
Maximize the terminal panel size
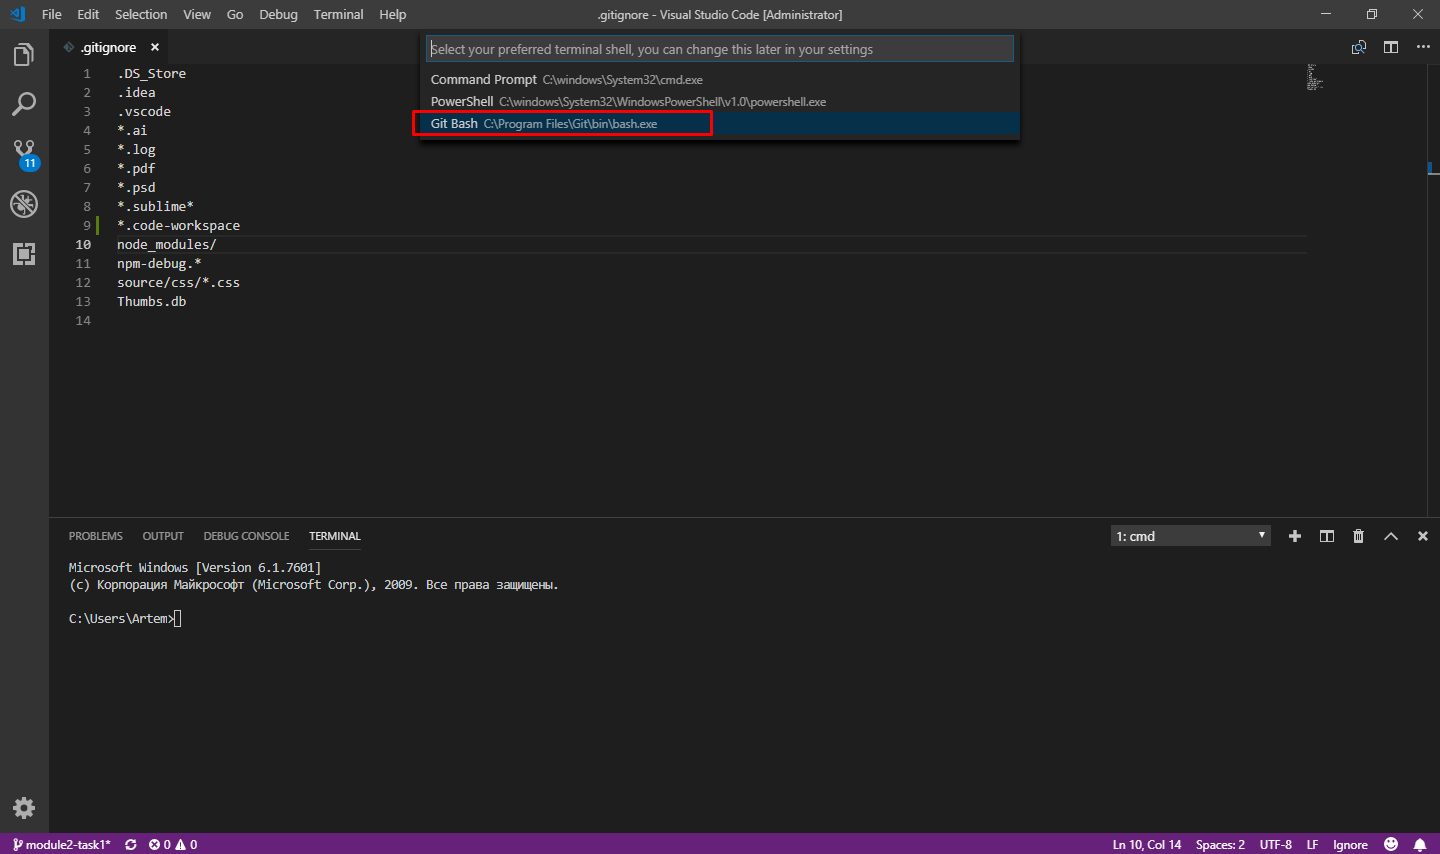click(1391, 536)
